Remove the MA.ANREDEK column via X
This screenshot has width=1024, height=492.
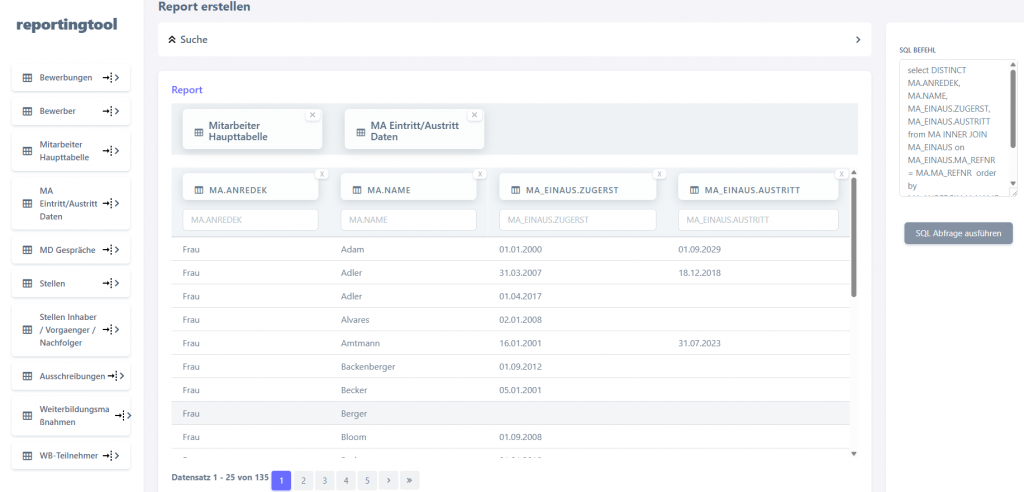click(320, 174)
